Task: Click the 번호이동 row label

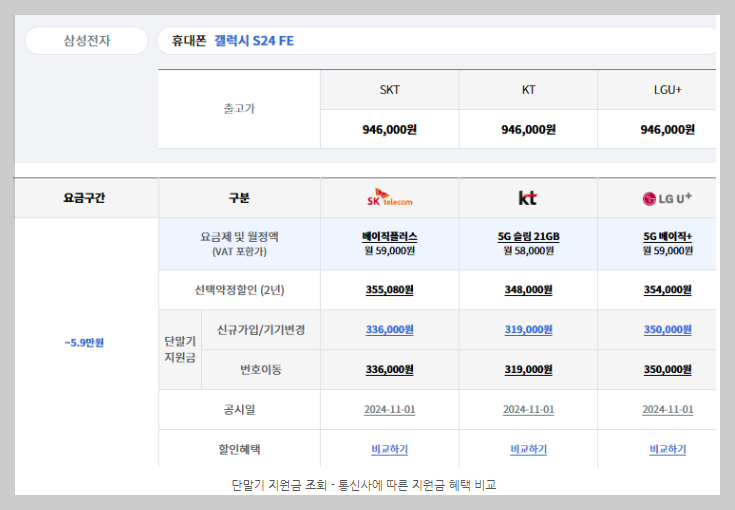Action: pyautogui.click(x=261, y=369)
